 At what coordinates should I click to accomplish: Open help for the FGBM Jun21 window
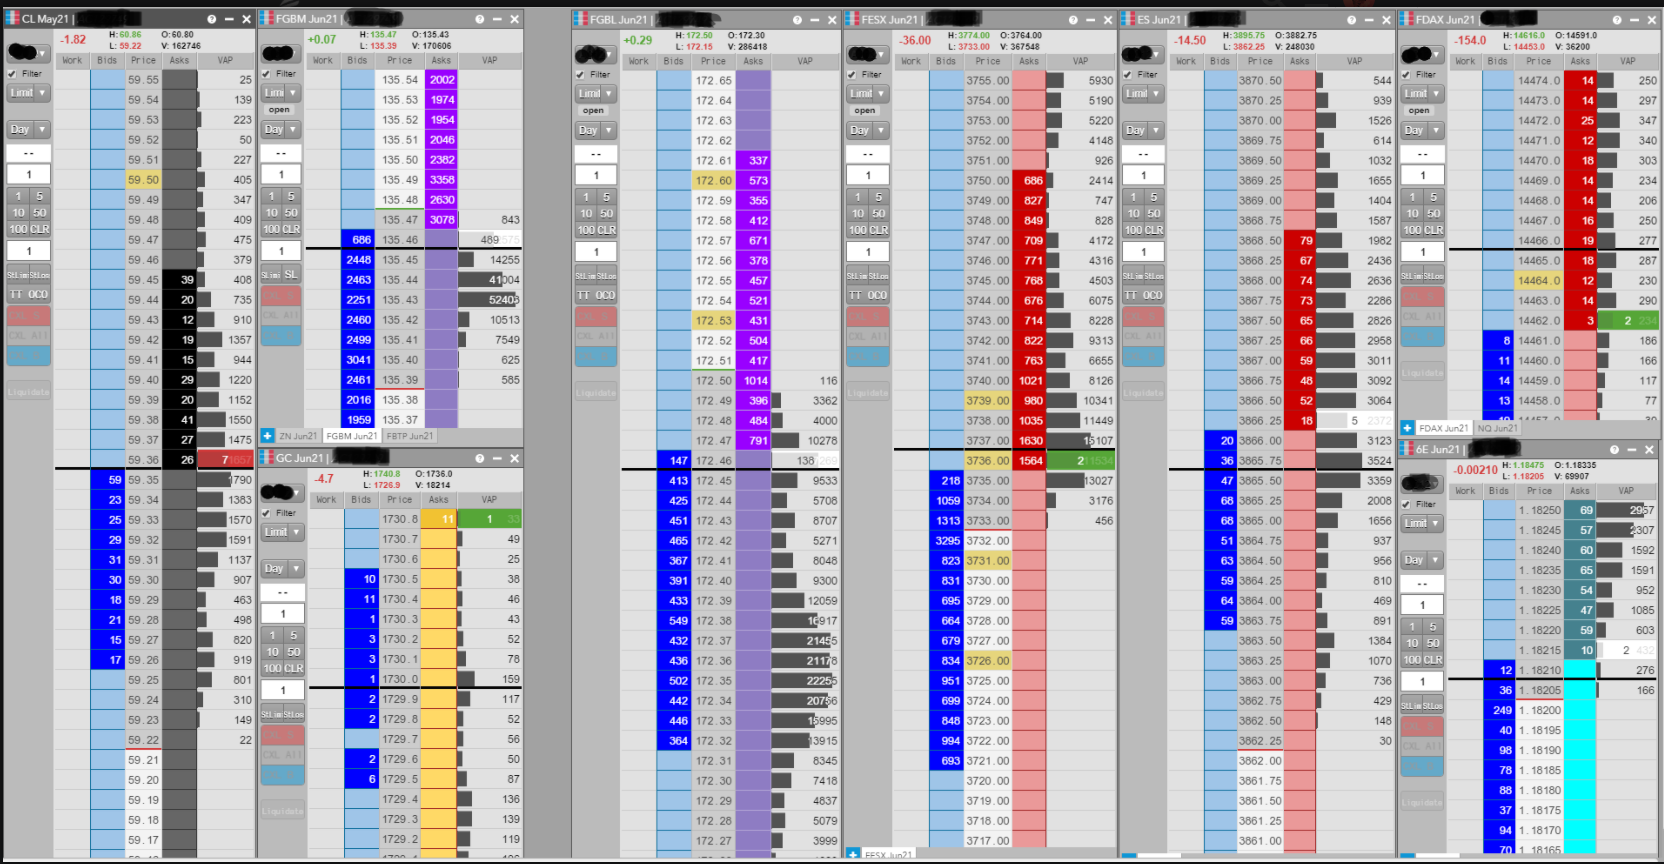pyautogui.click(x=480, y=19)
